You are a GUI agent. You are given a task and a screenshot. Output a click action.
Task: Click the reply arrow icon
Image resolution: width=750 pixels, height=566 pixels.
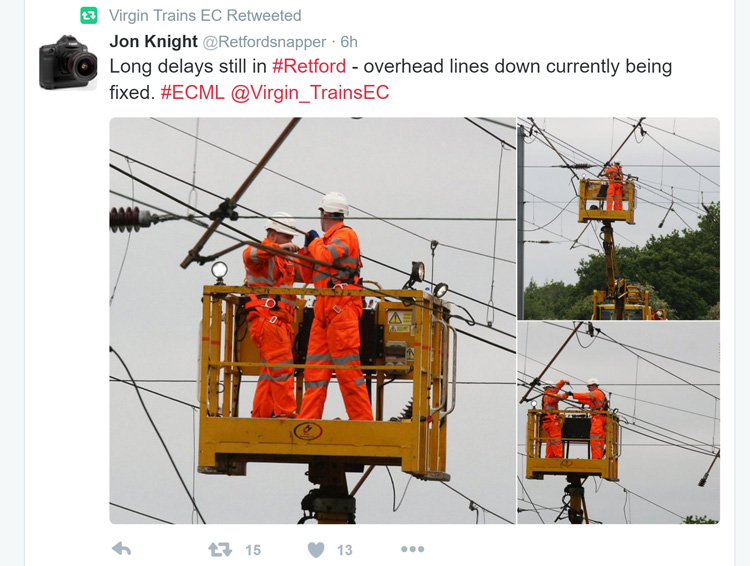pyautogui.click(x=121, y=549)
